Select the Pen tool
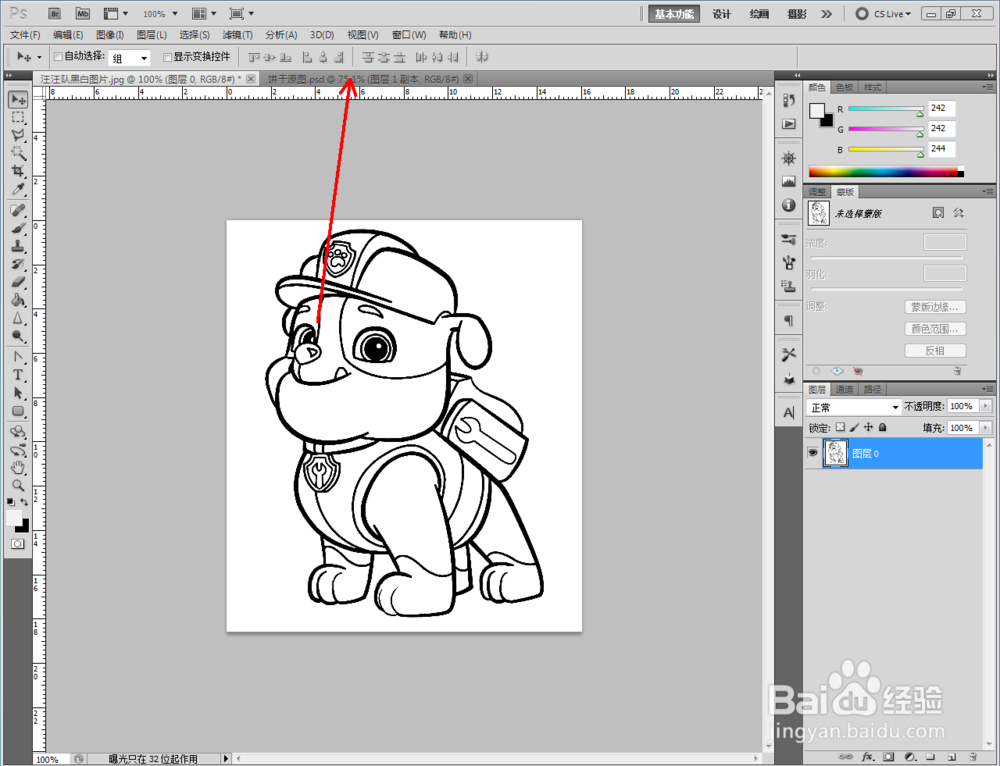 [x=18, y=357]
